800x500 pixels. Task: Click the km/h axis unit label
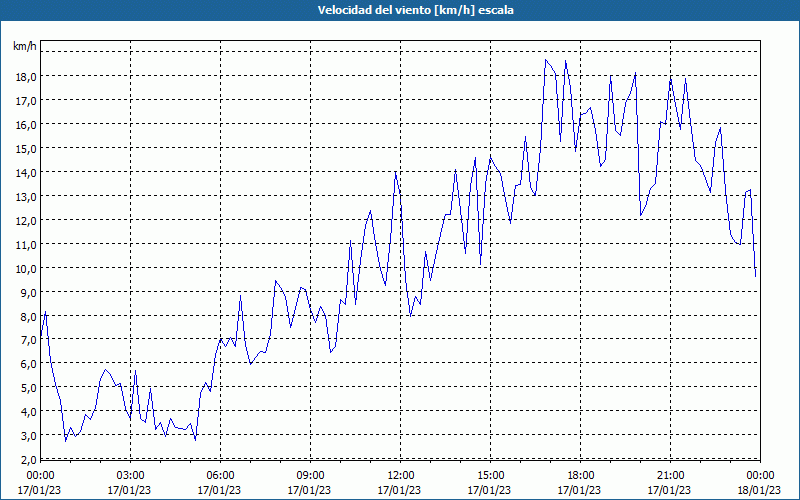click(x=25, y=46)
